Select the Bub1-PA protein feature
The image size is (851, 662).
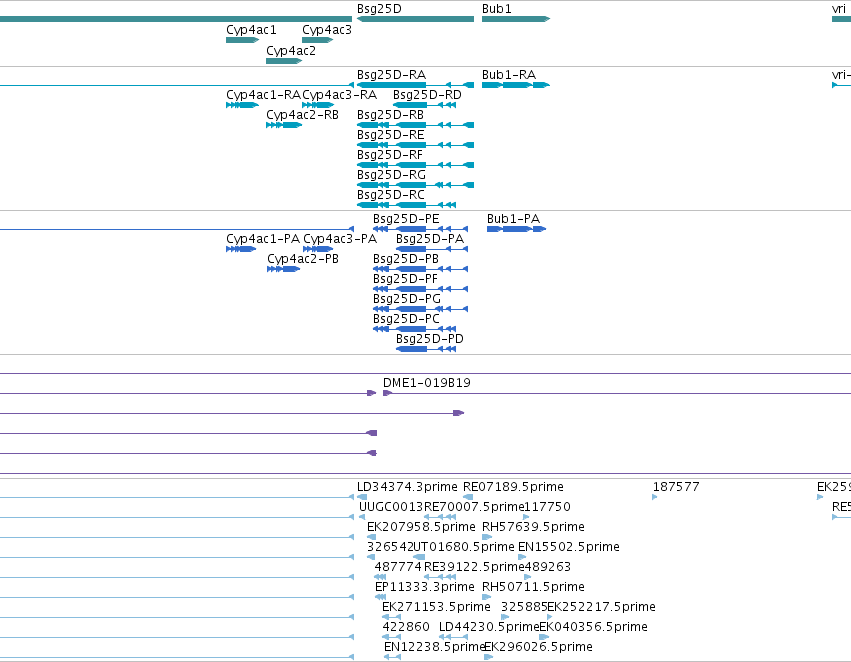(516, 229)
